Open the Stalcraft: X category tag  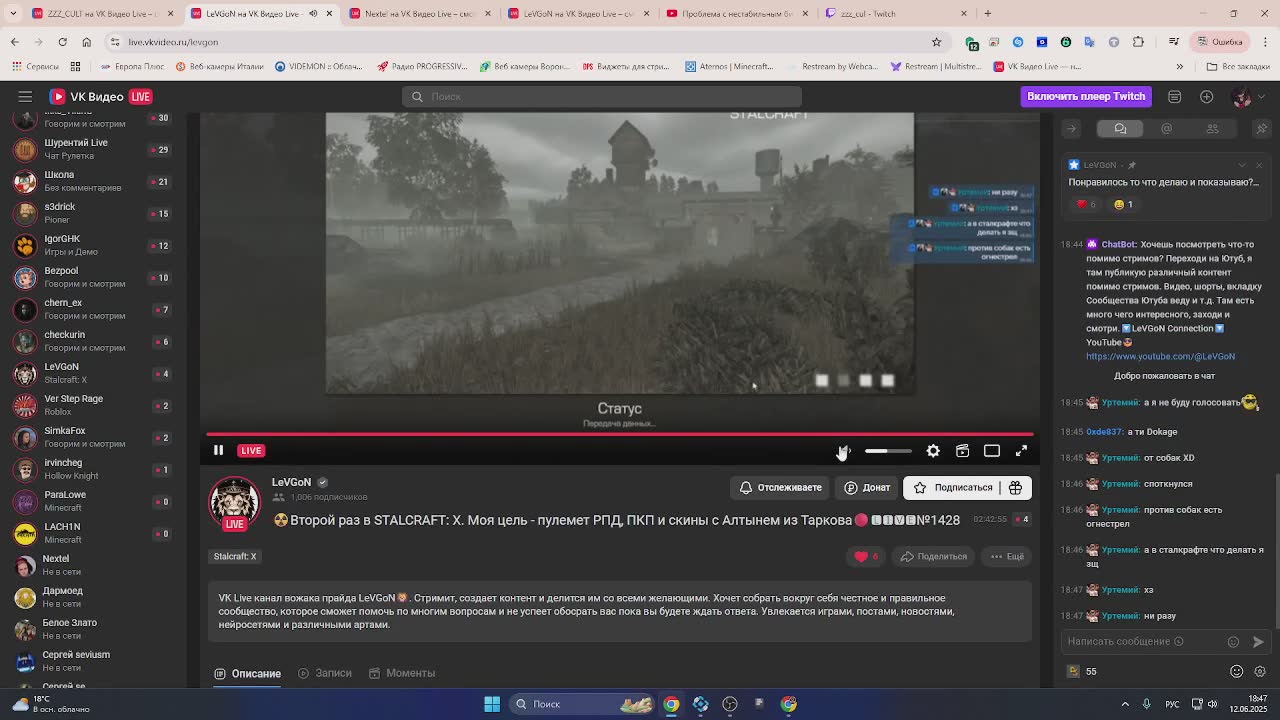click(235, 556)
